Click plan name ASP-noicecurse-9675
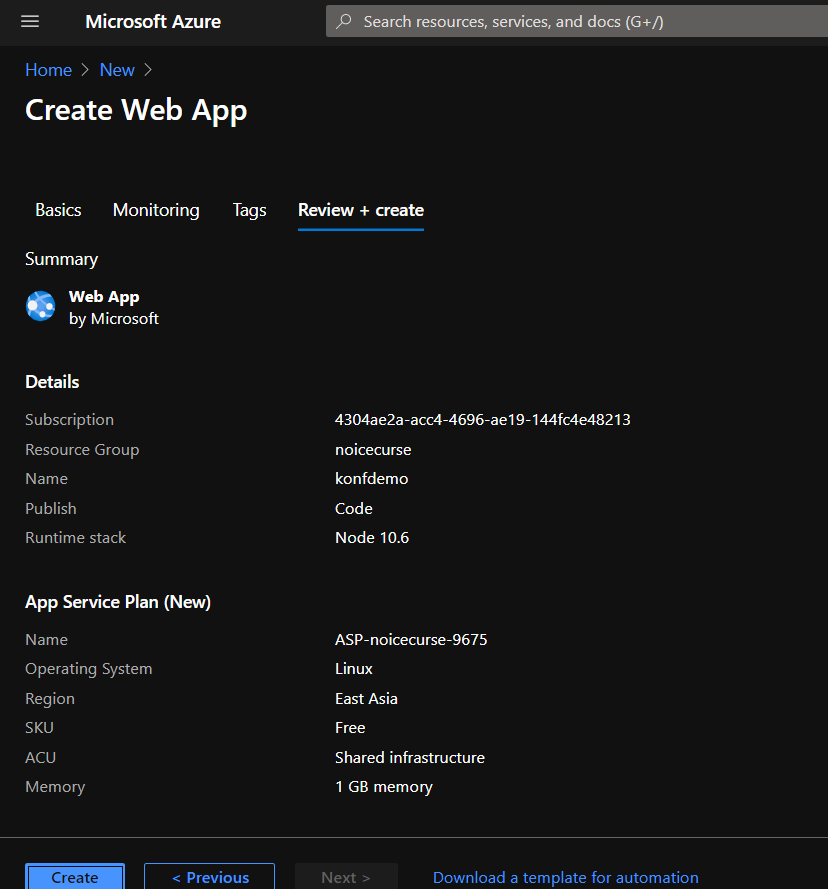Viewport: 828px width, 889px height. point(411,640)
